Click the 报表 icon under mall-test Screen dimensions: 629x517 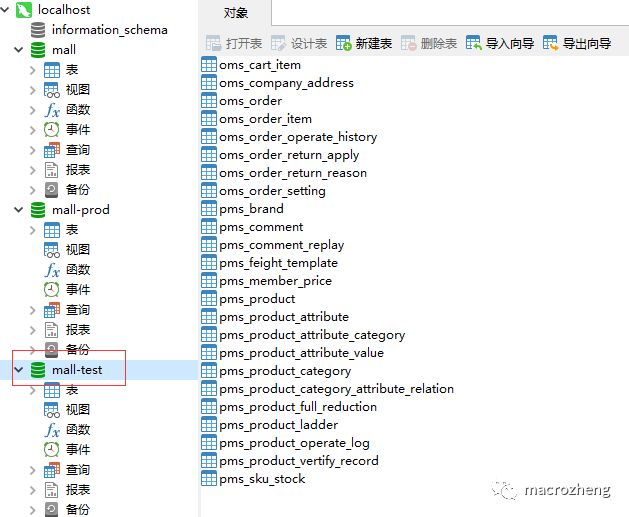[x=51, y=490]
